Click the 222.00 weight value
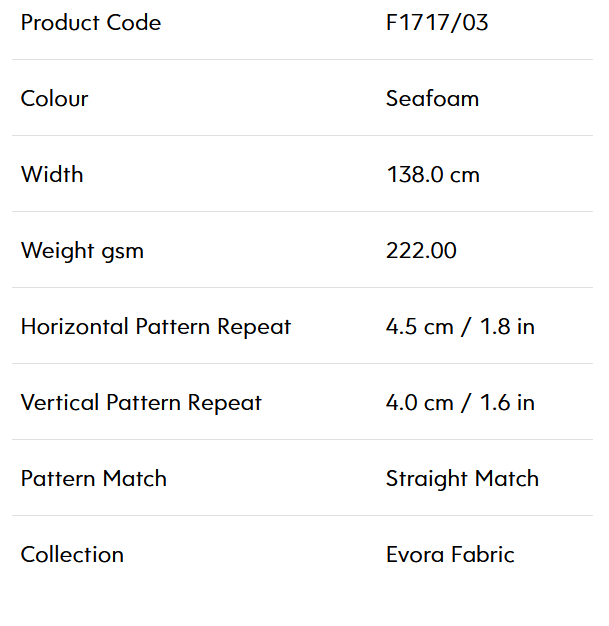Screen dimensions: 609x626 coord(421,250)
